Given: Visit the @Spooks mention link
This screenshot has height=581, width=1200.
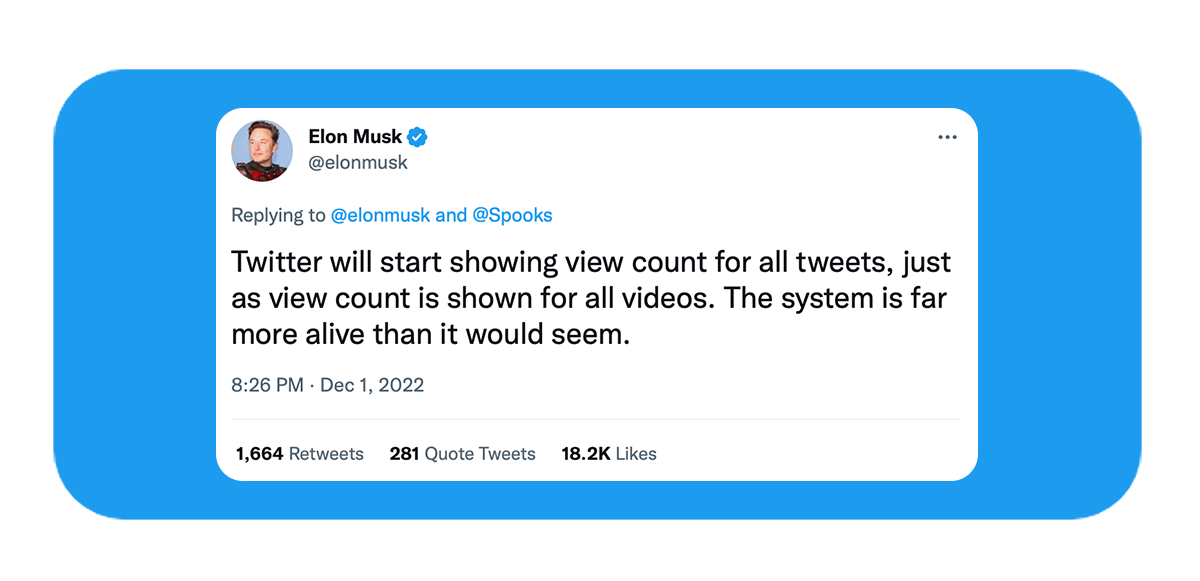Looking at the screenshot, I should [512, 215].
